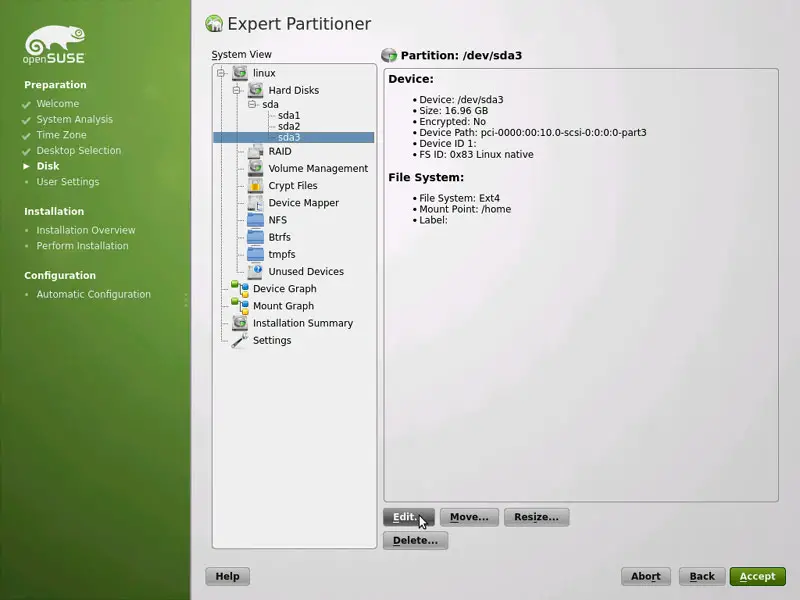Image resolution: width=800 pixels, height=600 pixels.
Task: Click the Settings wrench icon
Action: [239, 340]
